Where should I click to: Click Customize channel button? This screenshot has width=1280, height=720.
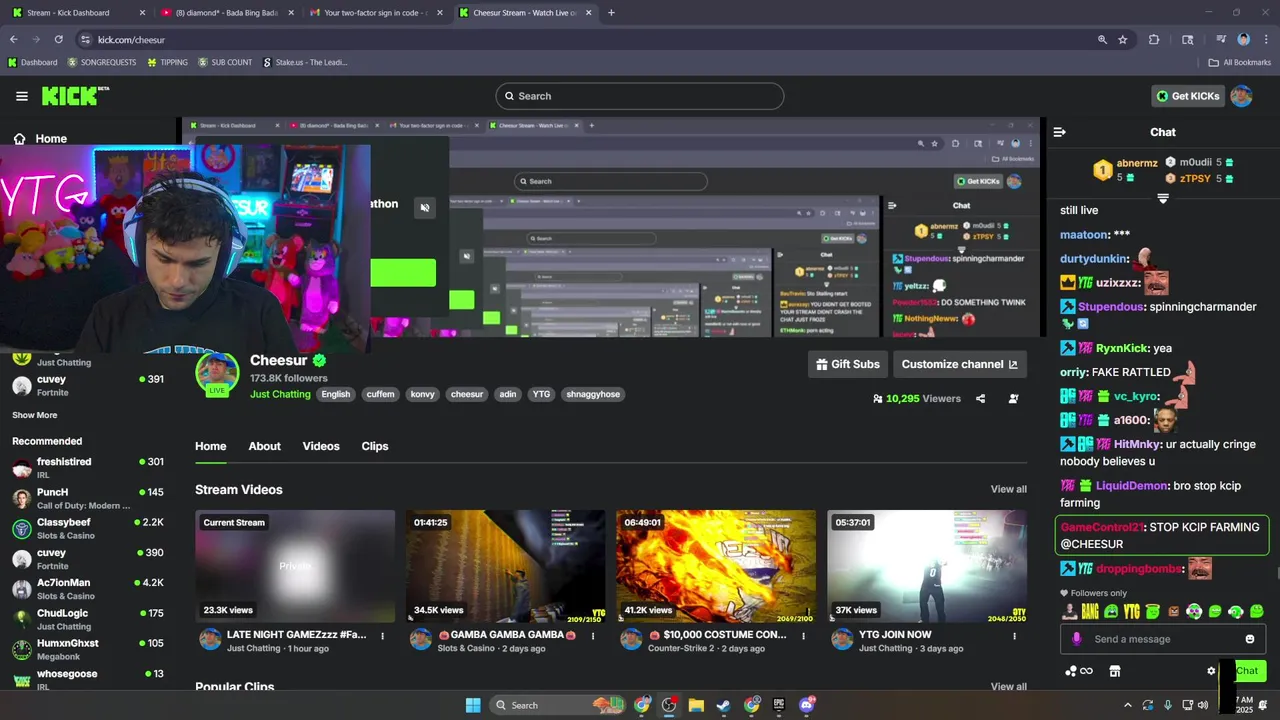(959, 364)
